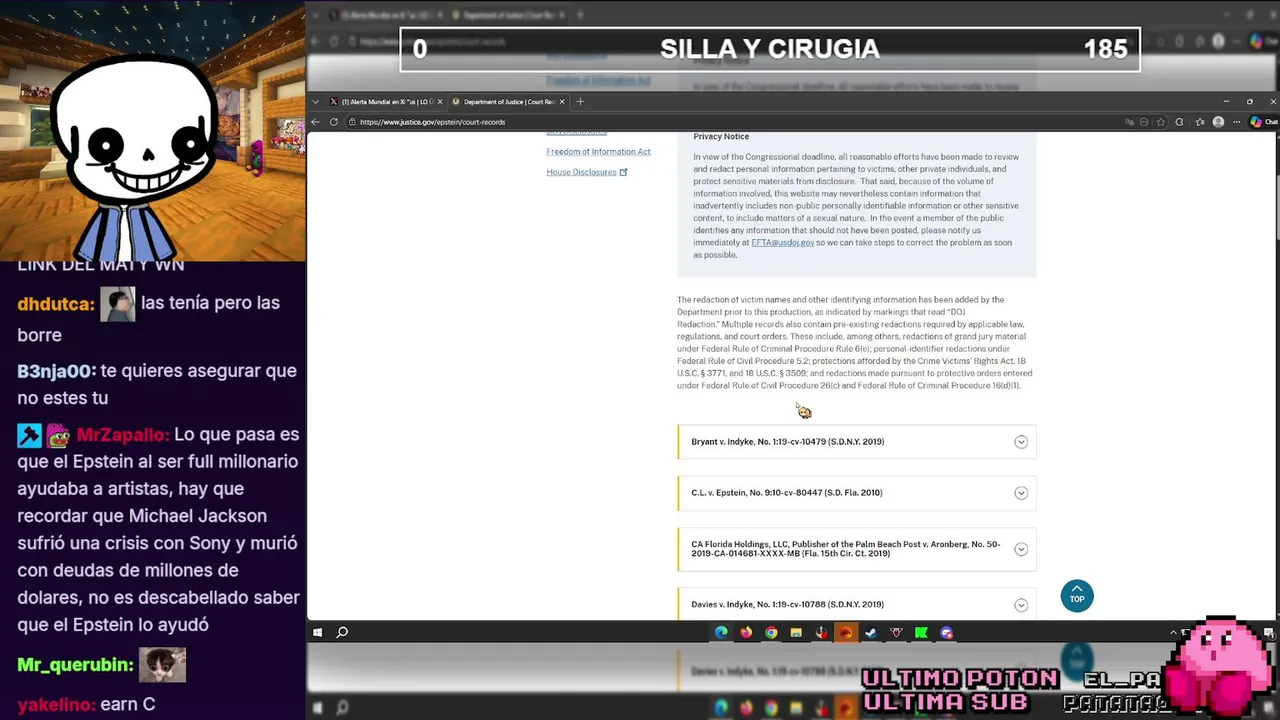Click the browser back arrow

point(316,122)
